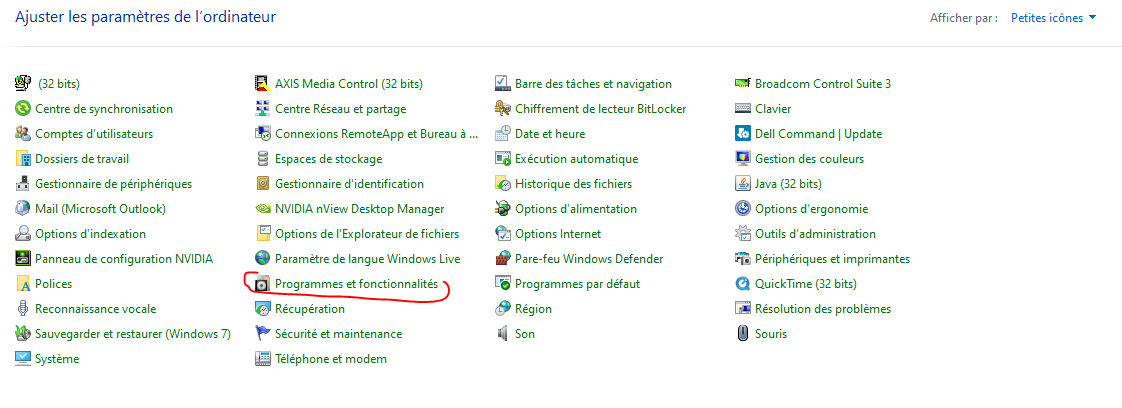Open Connexions RemoteApp et Bureau link
The height and width of the screenshot is (408, 1122).
(x=376, y=134)
